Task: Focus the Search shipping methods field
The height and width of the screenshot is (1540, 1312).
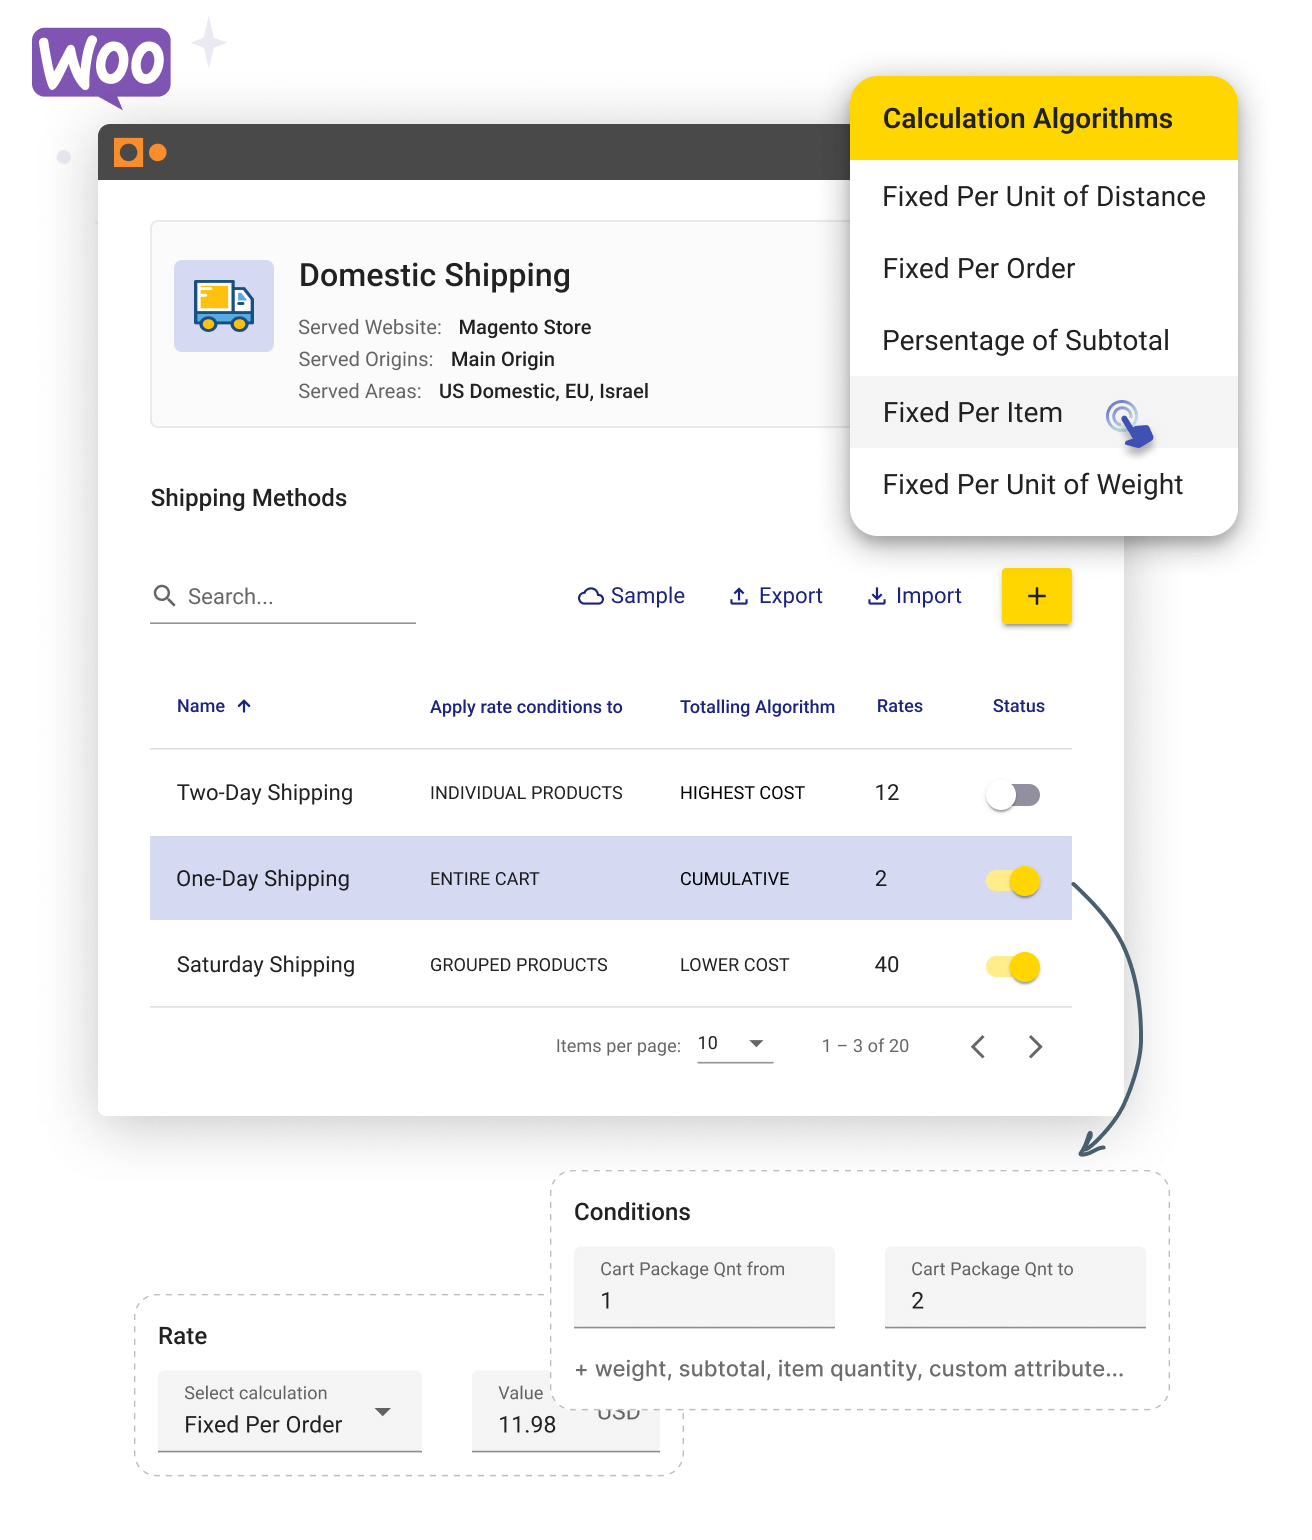Action: point(283,597)
